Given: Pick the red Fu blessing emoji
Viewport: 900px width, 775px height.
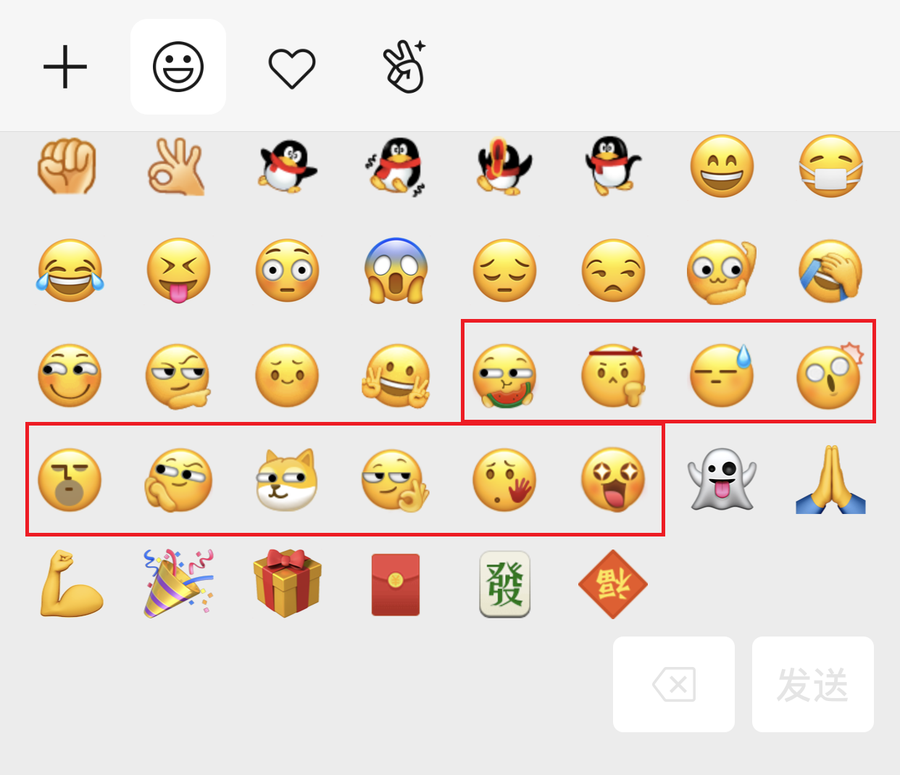Looking at the screenshot, I should click(613, 584).
